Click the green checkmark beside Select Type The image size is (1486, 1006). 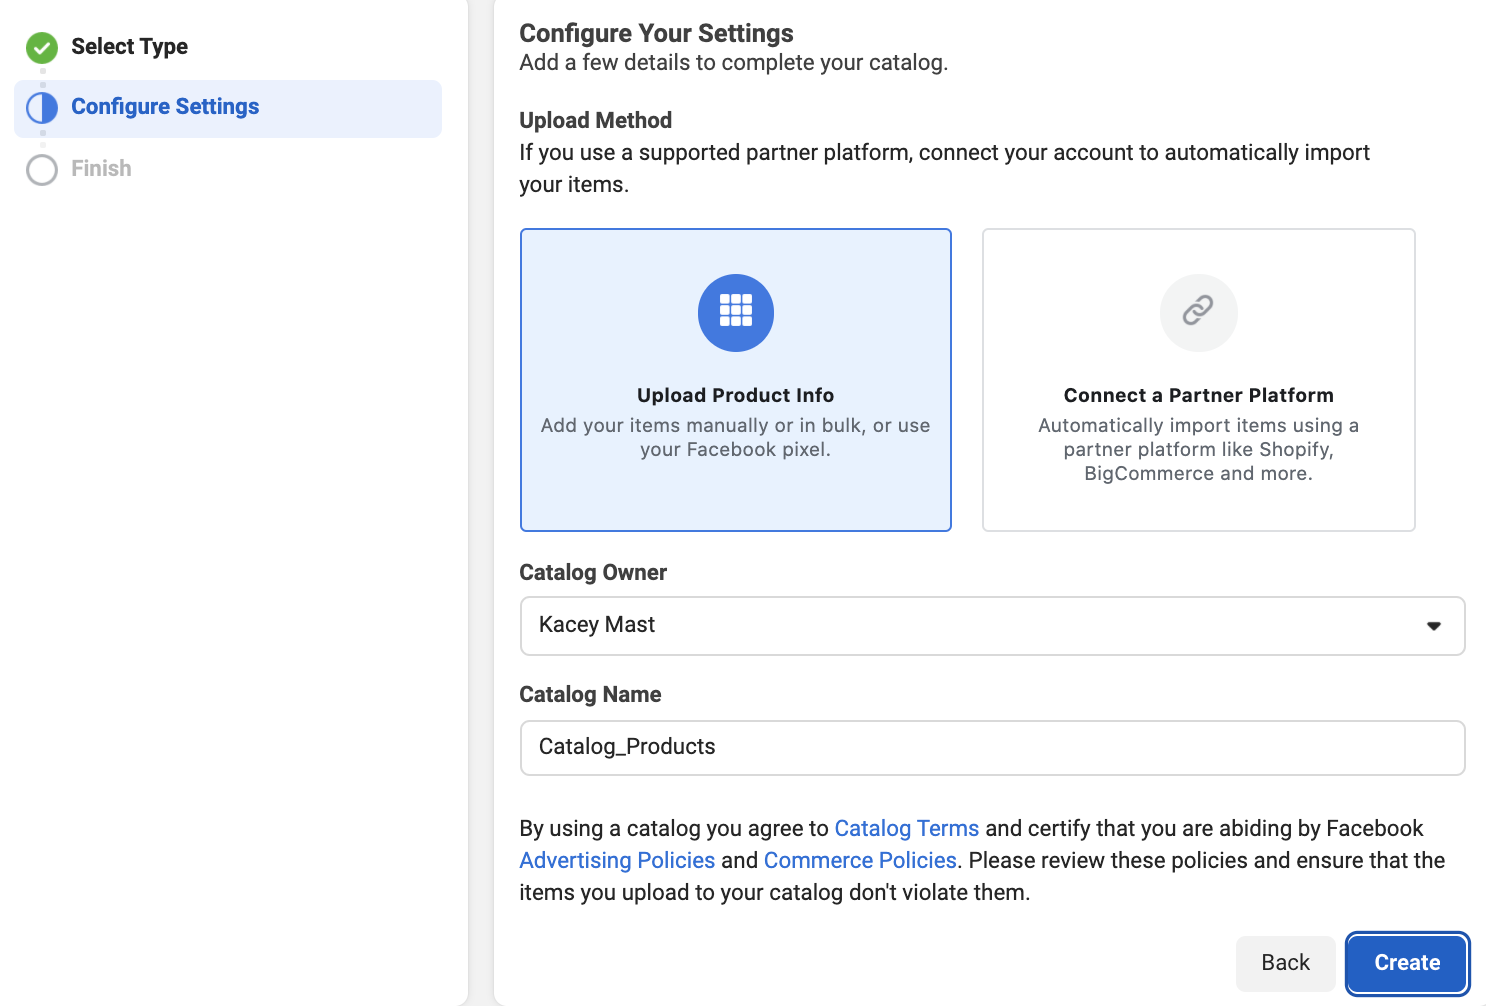pos(42,47)
